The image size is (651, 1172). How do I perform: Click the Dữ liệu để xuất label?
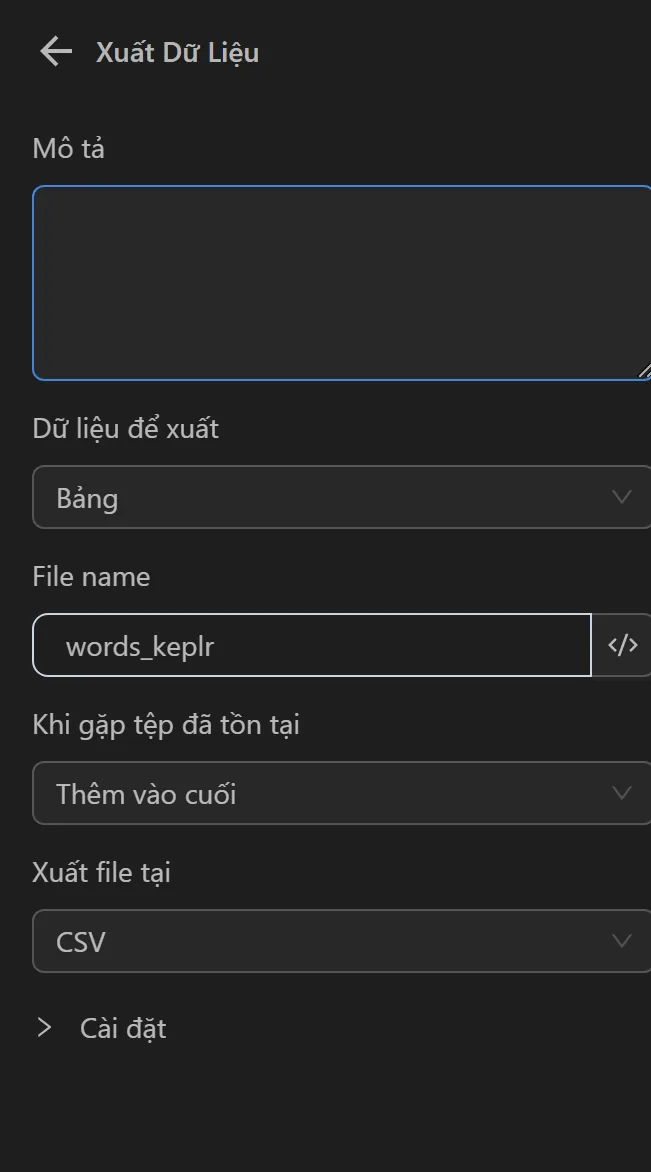126,429
